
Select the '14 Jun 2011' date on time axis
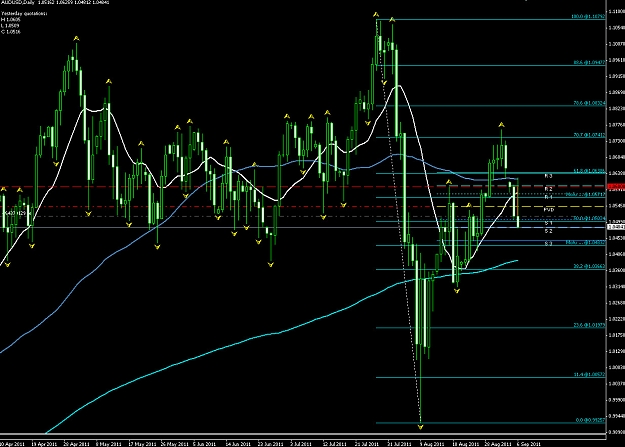[238, 444]
